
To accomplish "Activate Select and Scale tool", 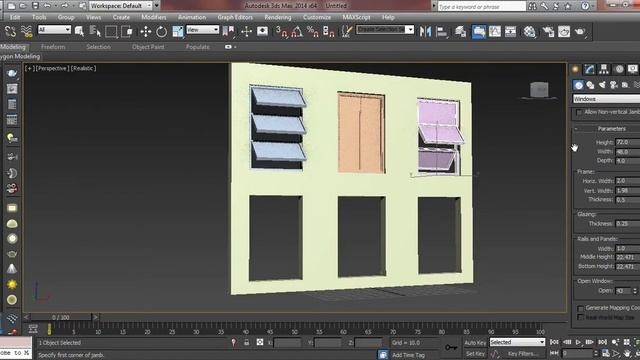I will click(178, 31).
